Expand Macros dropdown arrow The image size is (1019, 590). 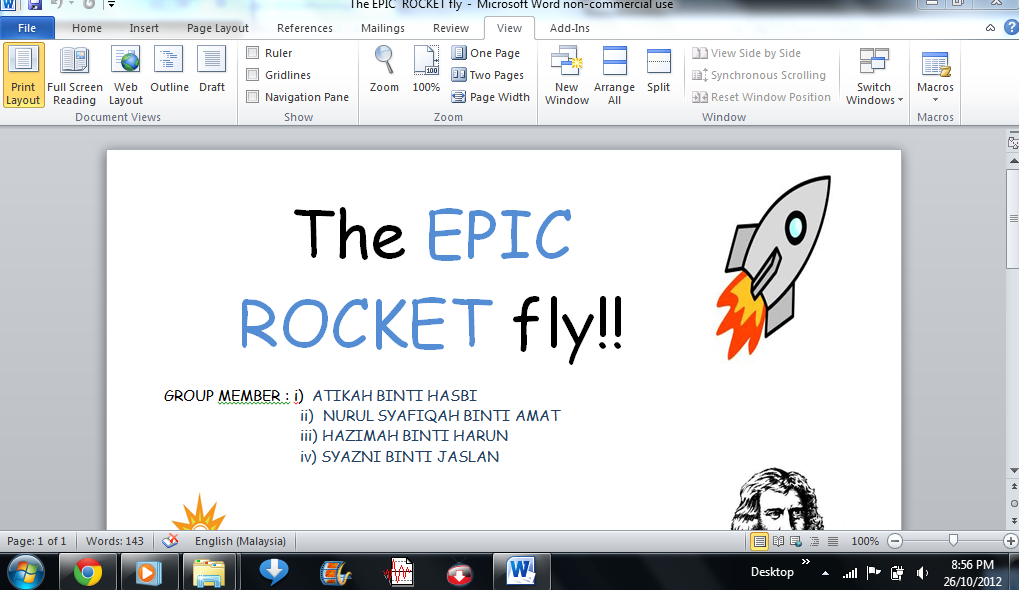click(x=935, y=100)
